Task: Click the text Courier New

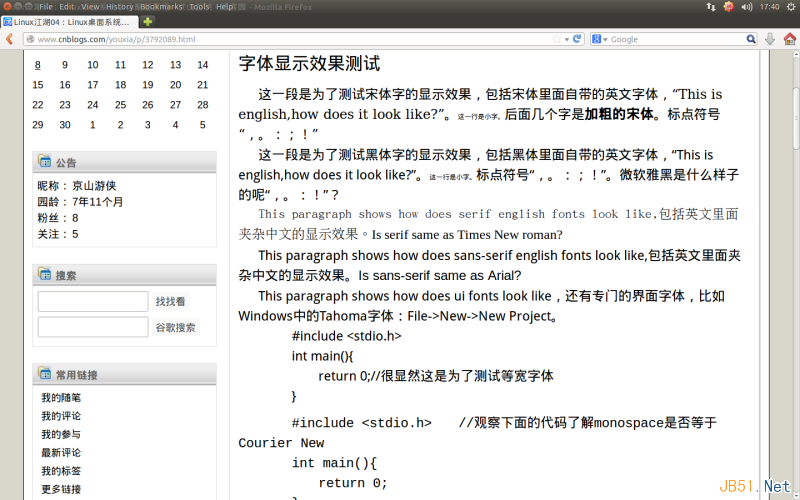Action: (x=281, y=443)
